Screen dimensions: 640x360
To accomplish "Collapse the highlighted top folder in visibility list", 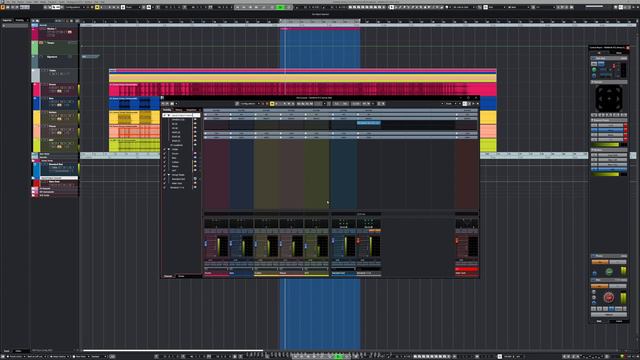I will pyautogui.click(x=169, y=115).
